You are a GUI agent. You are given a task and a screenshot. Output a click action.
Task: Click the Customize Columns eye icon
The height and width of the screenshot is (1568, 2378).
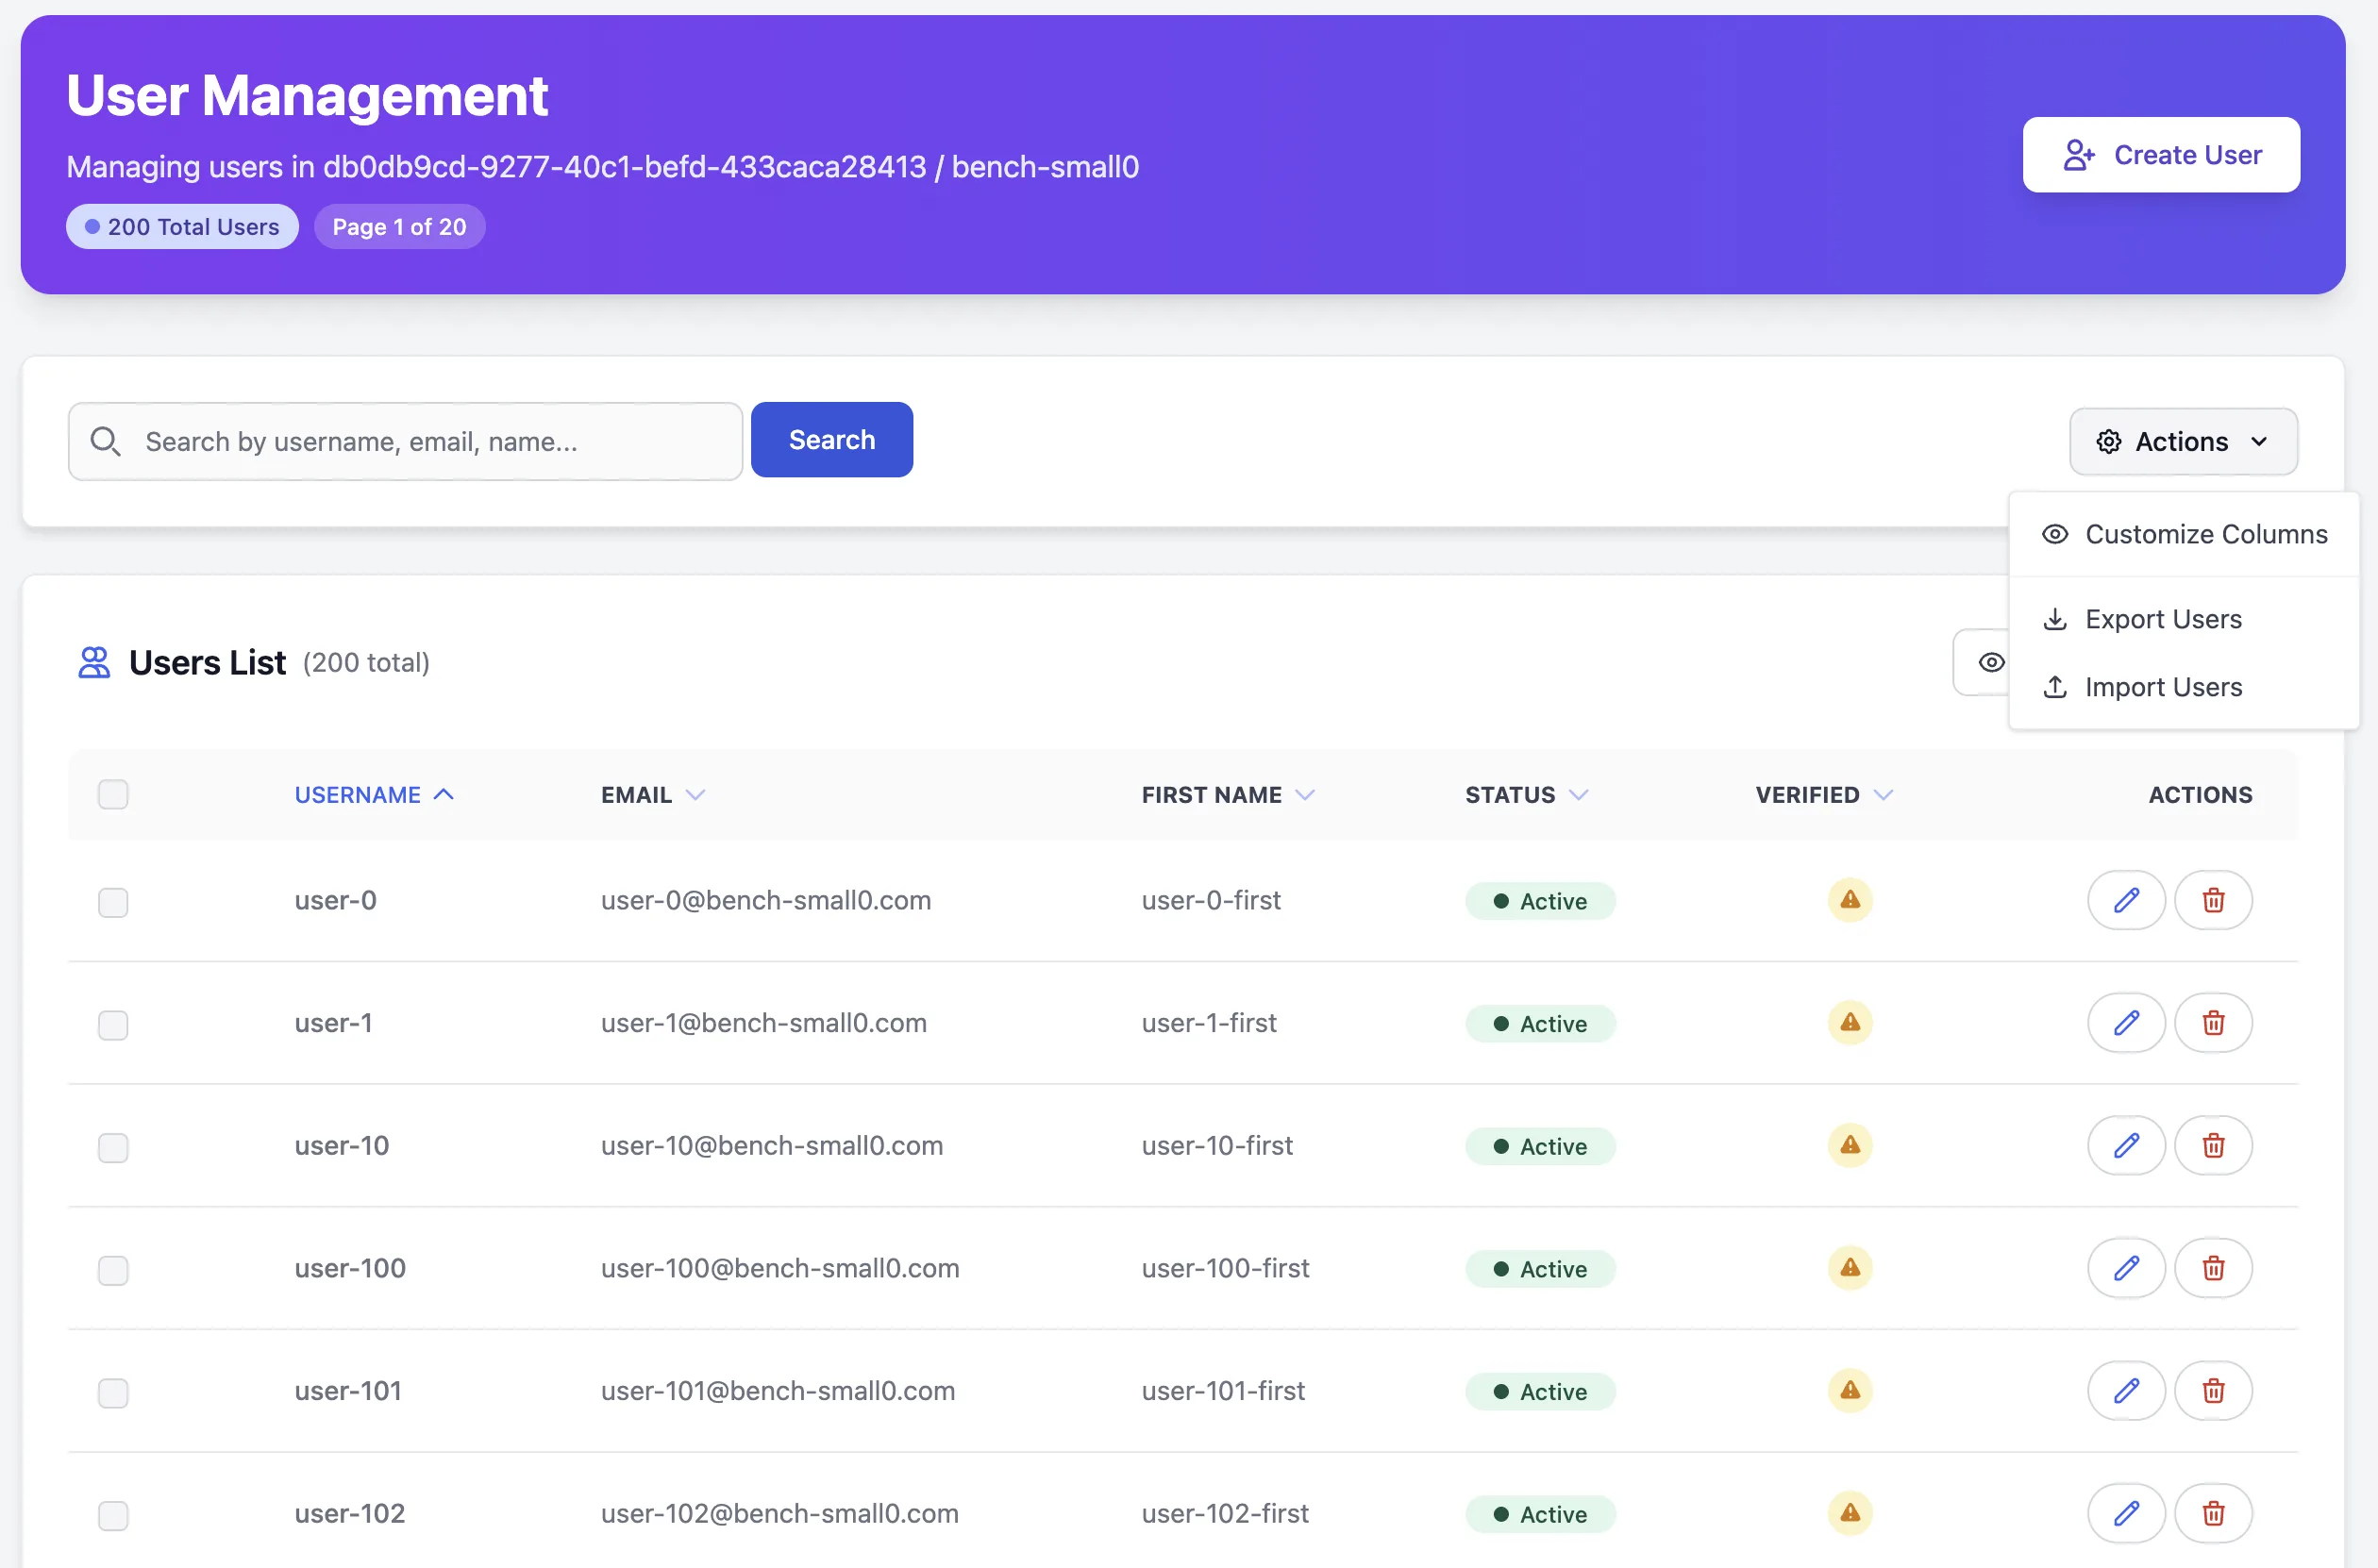tap(2055, 534)
